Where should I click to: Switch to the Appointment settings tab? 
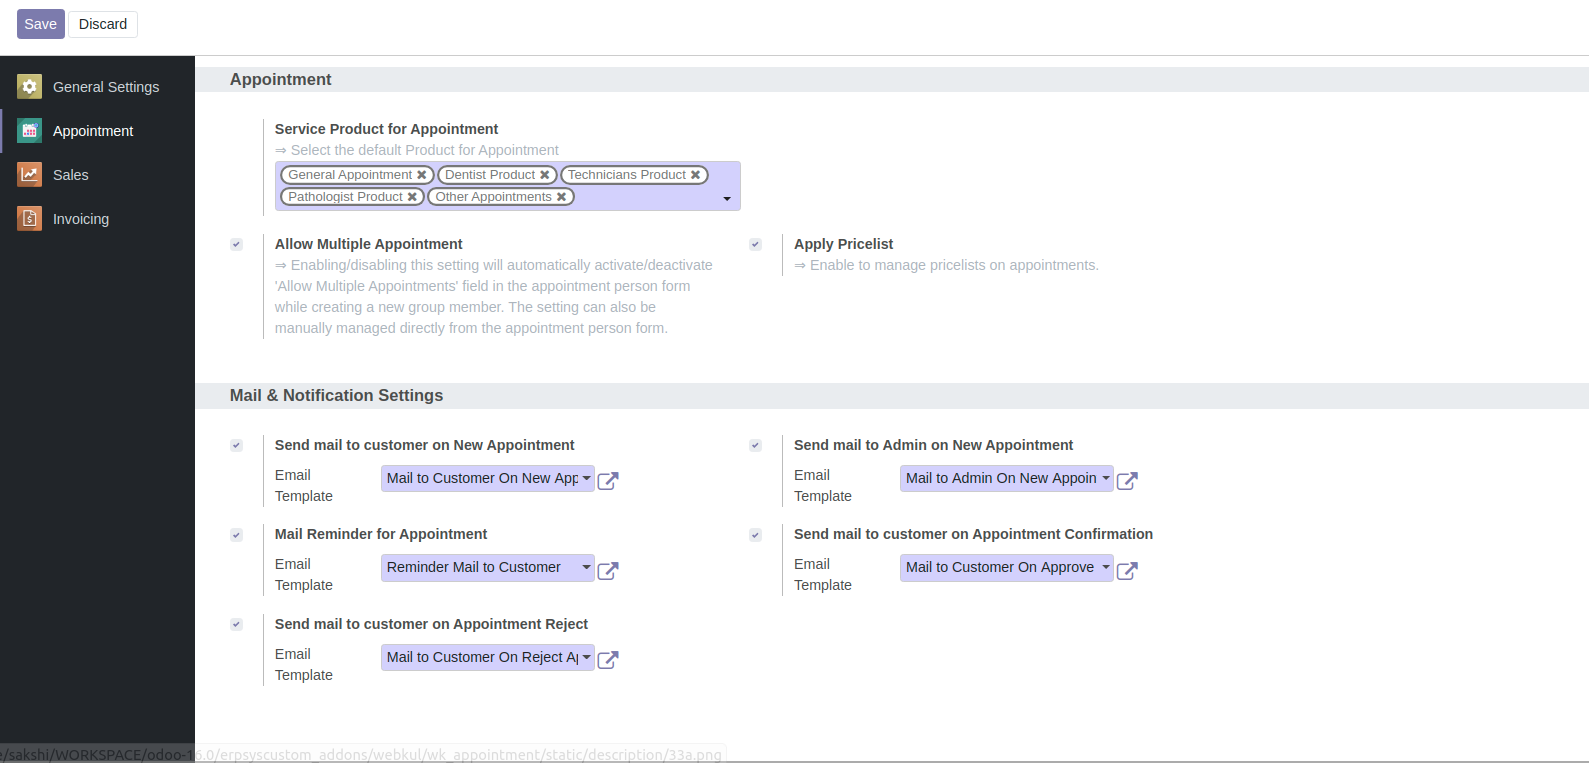(93, 131)
